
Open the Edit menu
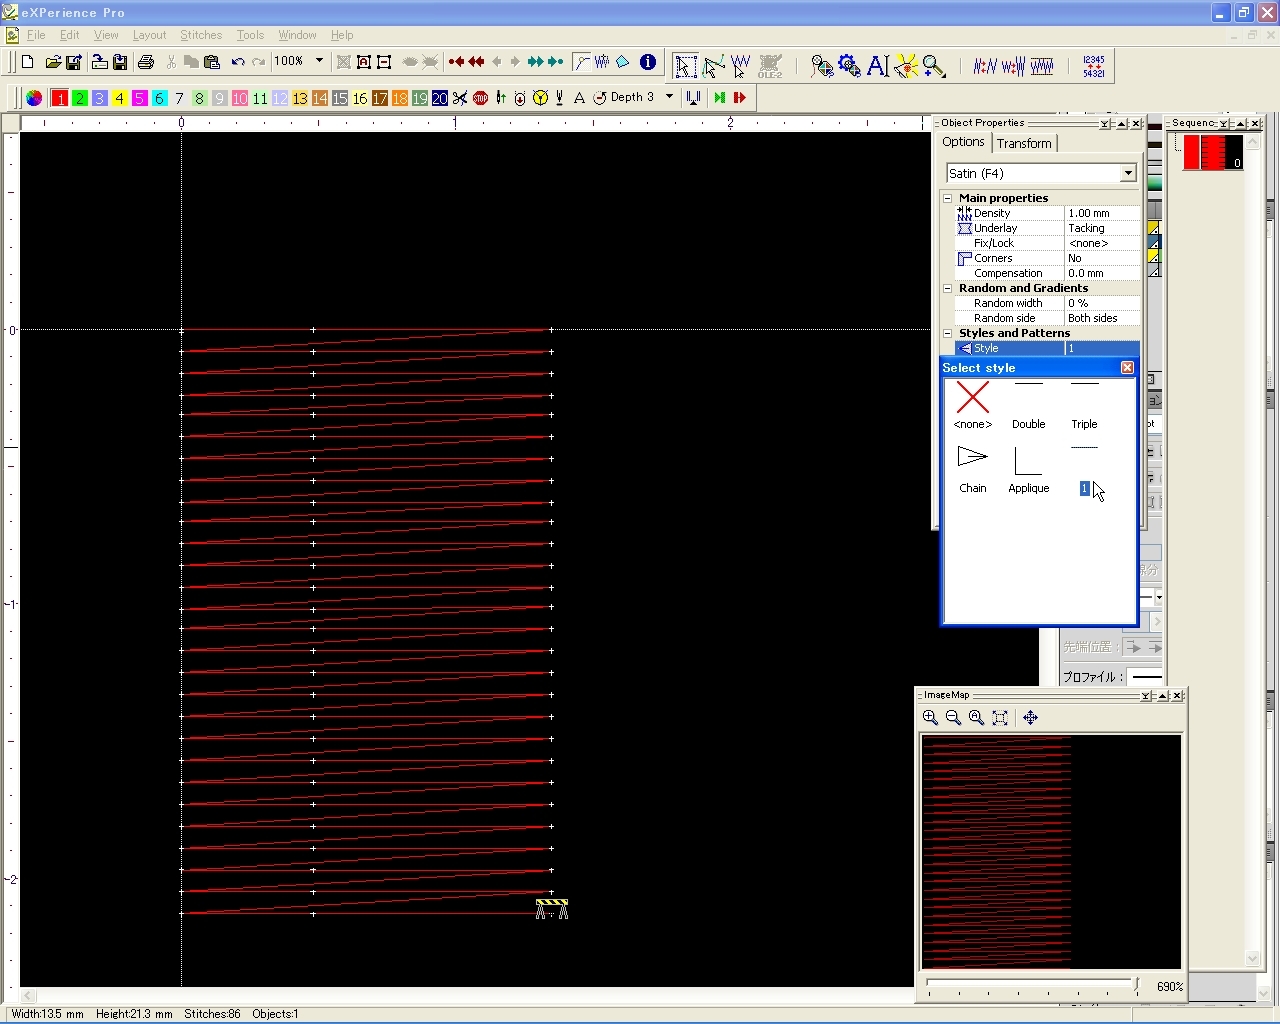pos(69,35)
